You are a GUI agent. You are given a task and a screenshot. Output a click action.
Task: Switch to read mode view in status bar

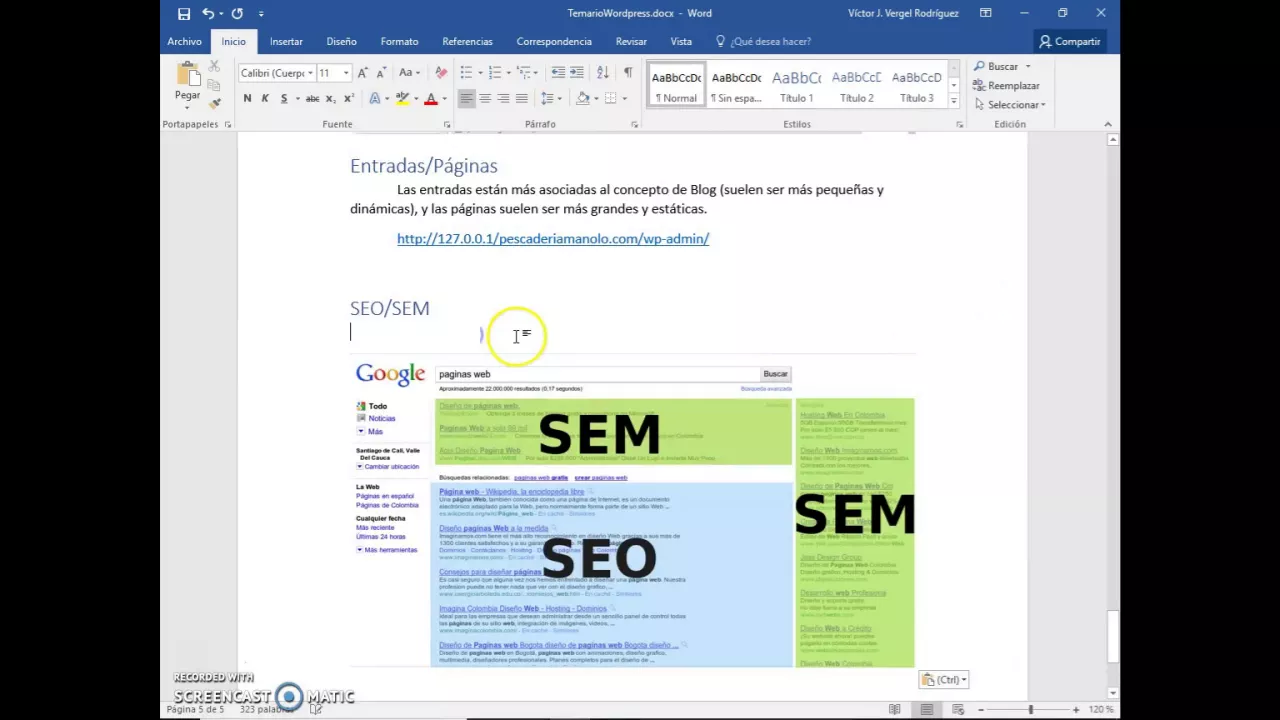(895, 709)
